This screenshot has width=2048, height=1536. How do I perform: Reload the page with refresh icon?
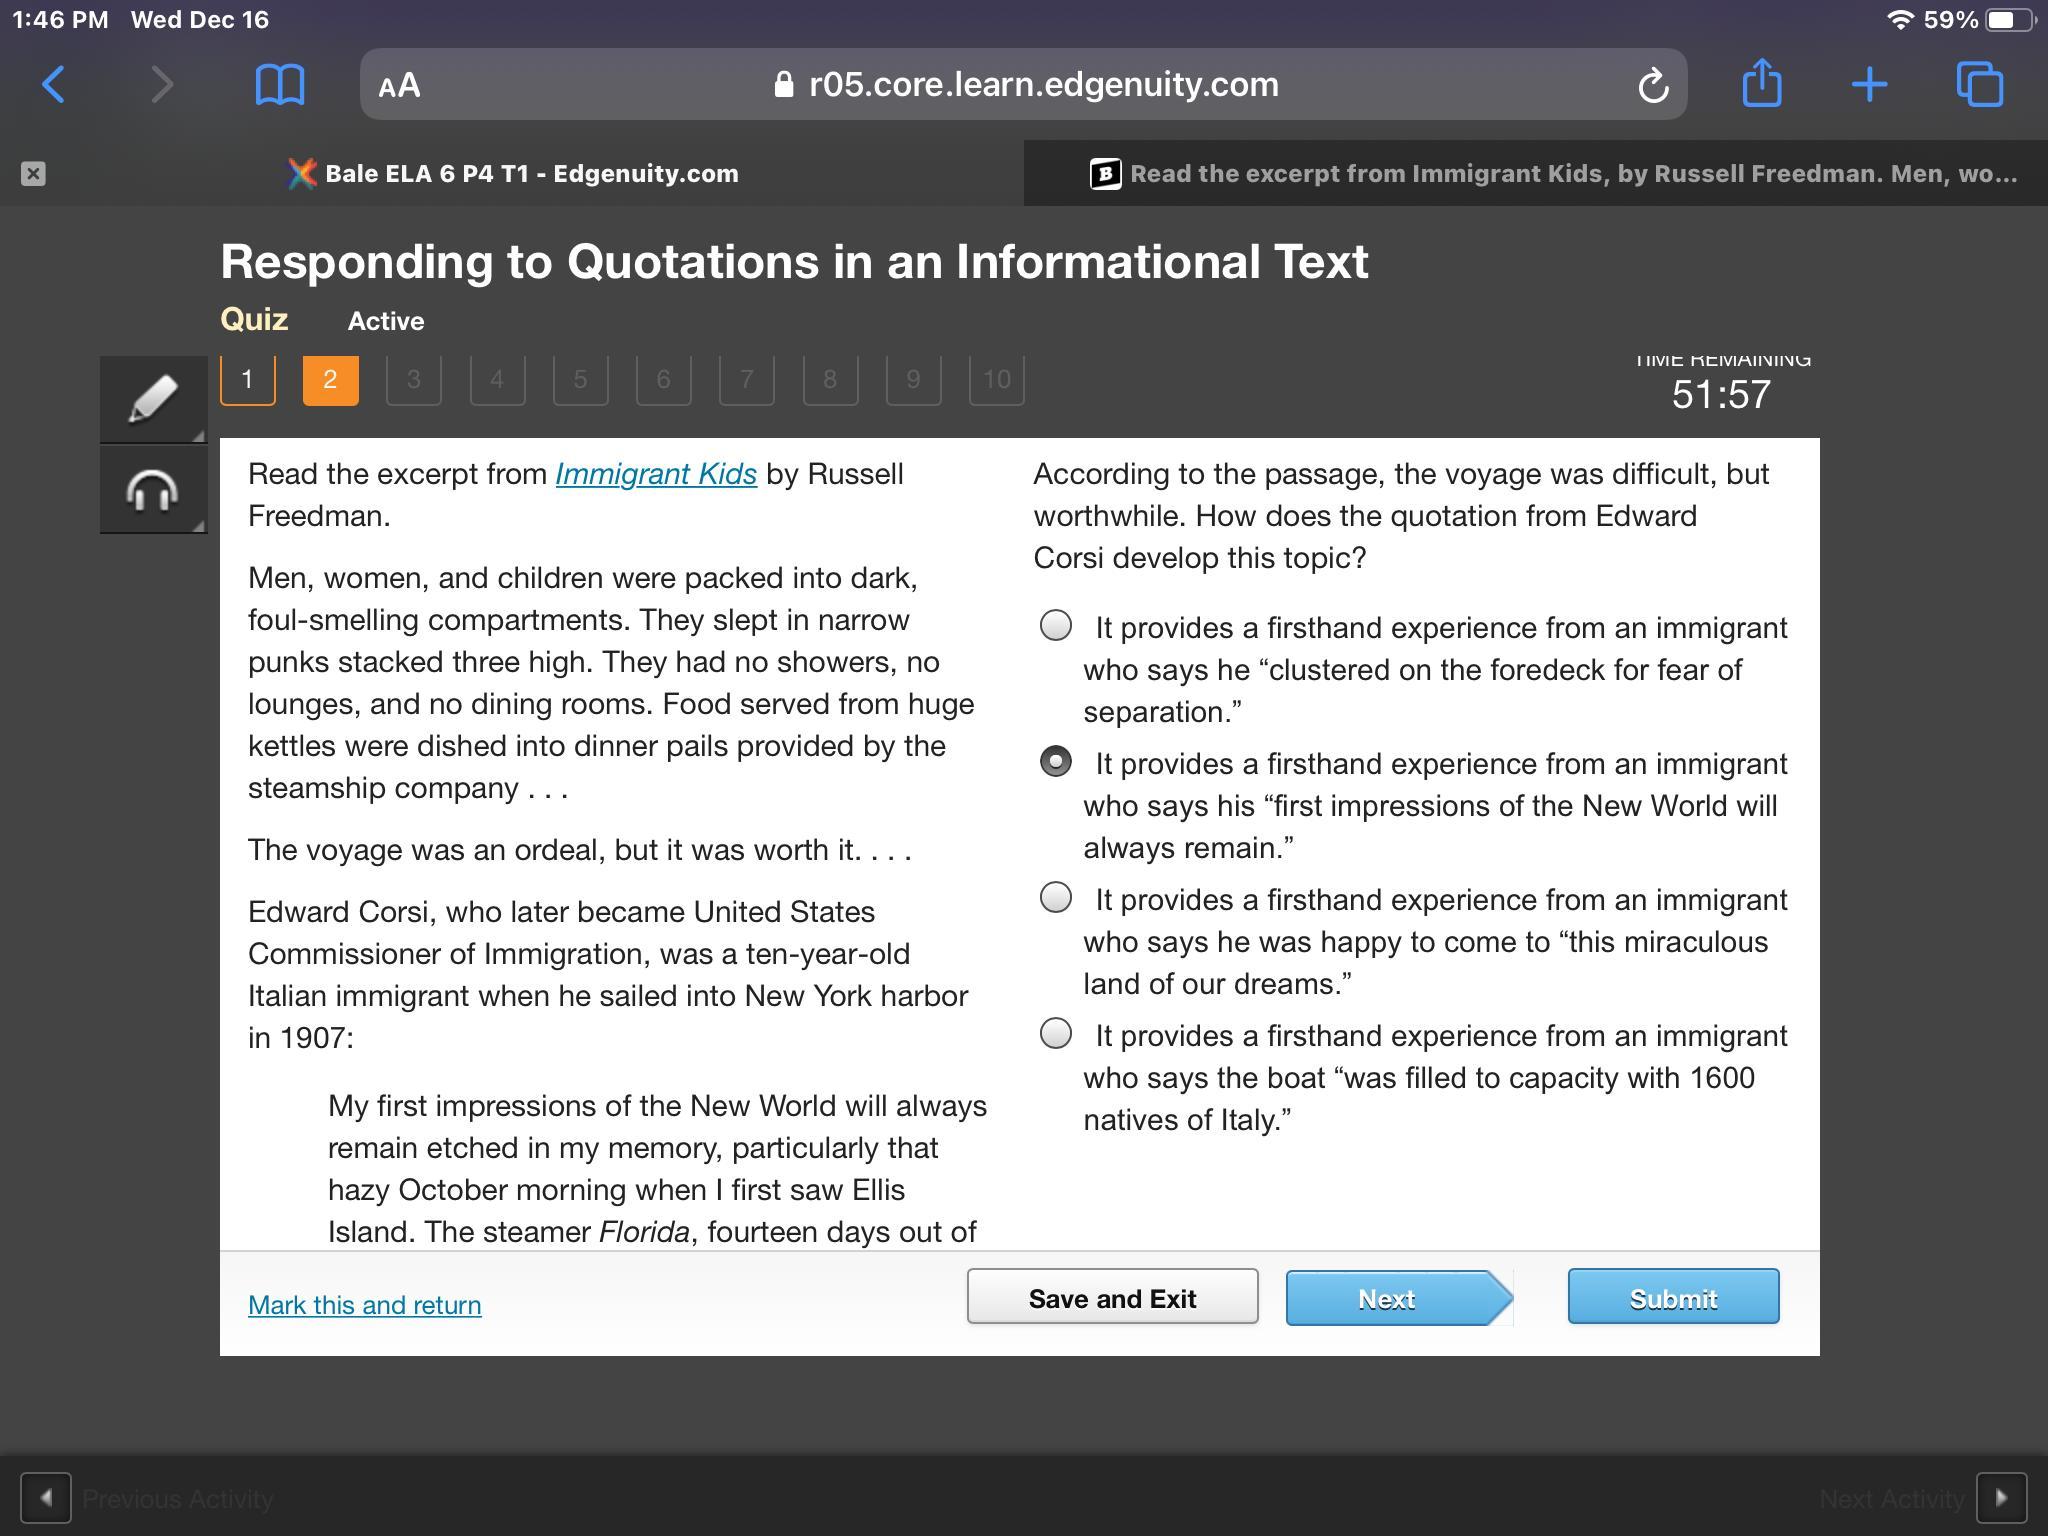tap(1652, 86)
